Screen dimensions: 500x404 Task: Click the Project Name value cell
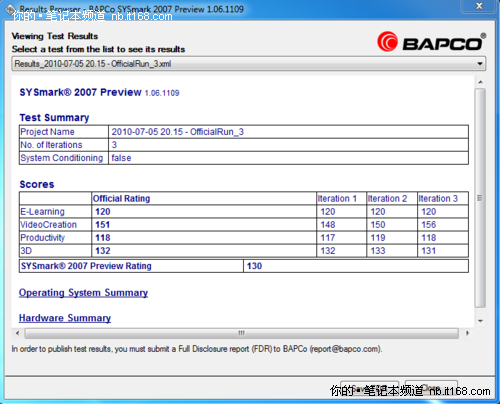click(x=288, y=132)
